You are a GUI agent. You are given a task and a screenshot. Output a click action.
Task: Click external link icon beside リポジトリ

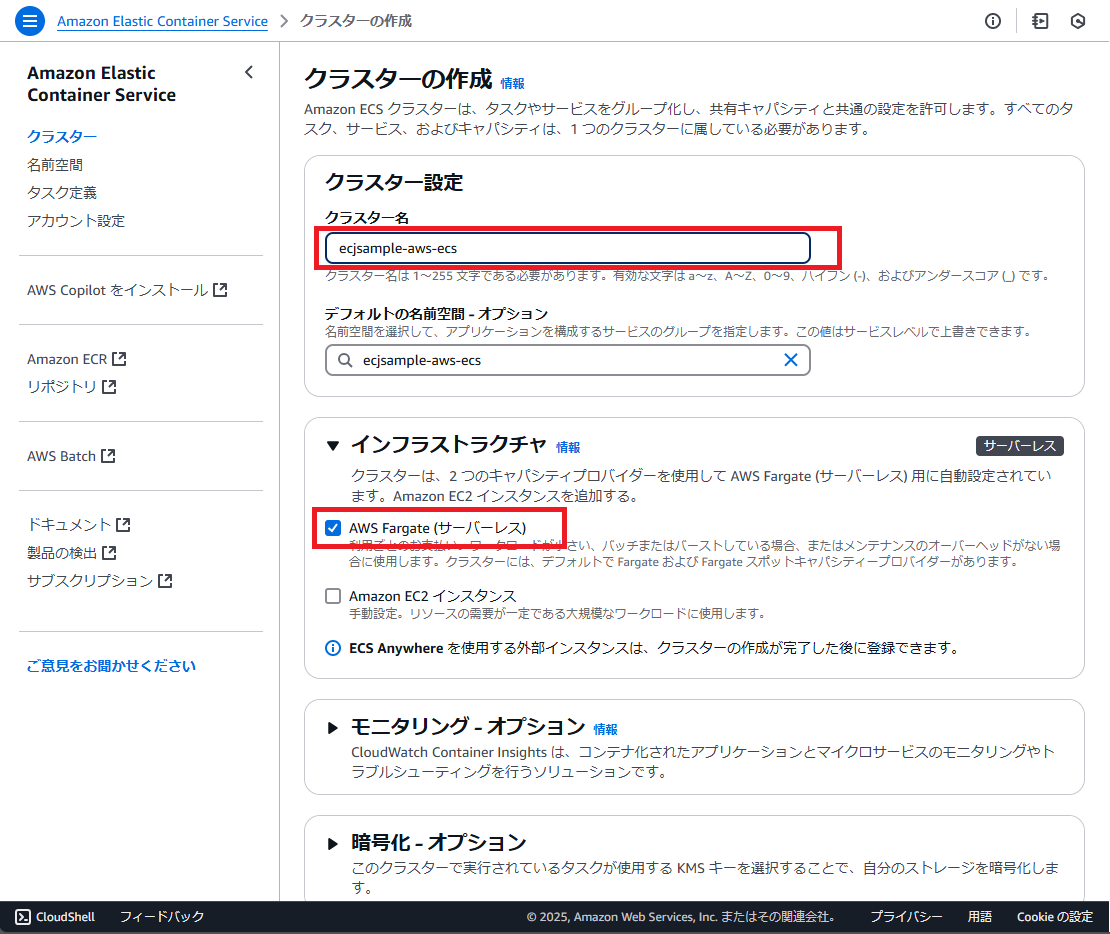point(109,387)
